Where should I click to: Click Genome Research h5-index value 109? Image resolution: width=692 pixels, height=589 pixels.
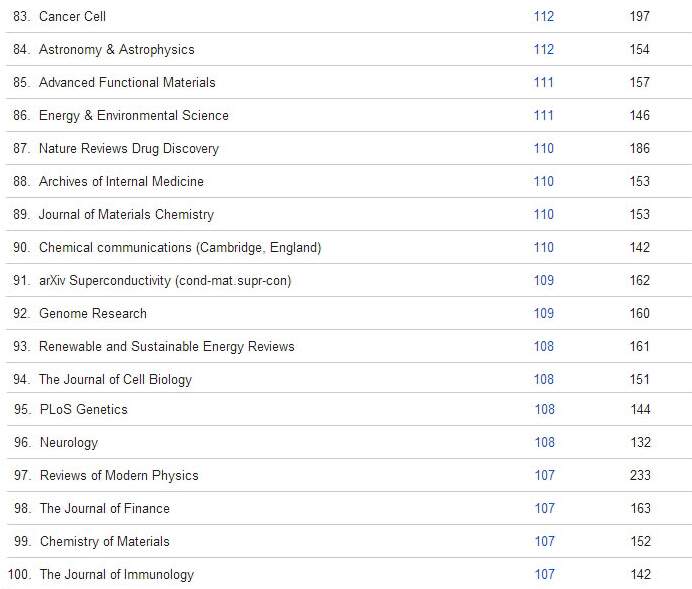click(x=544, y=313)
